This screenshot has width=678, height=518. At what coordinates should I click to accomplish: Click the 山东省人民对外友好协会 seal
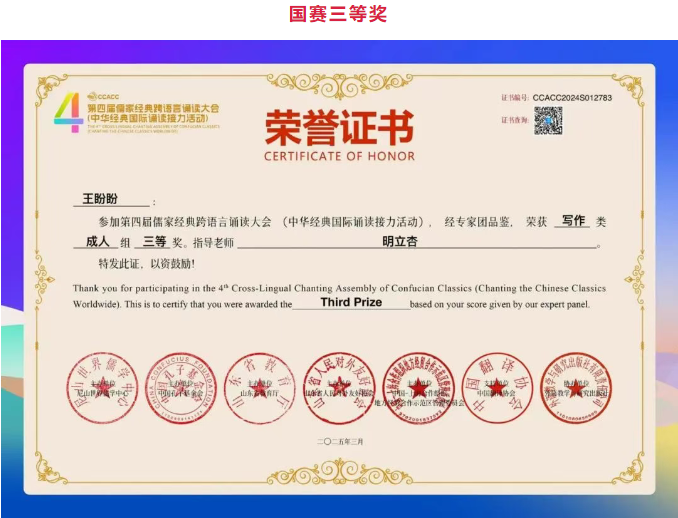pos(339,388)
